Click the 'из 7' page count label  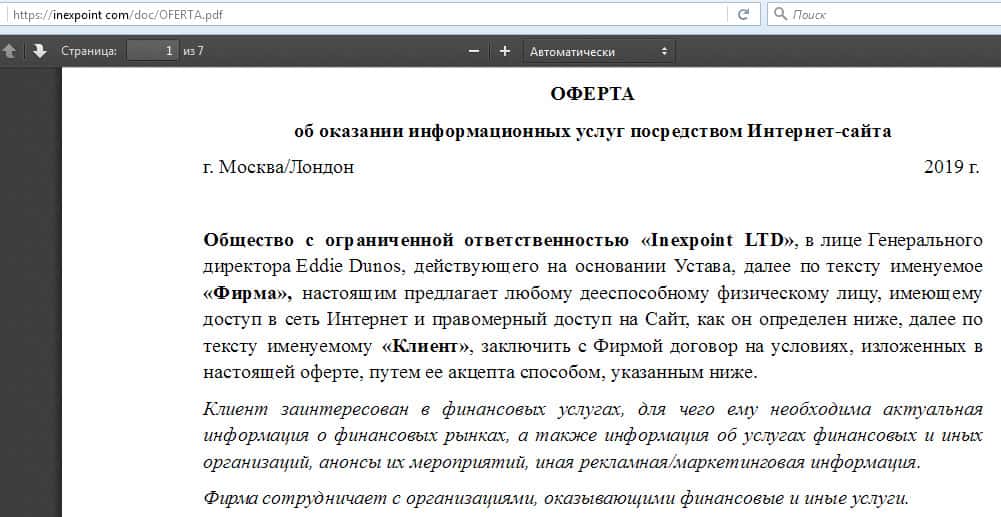193,51
